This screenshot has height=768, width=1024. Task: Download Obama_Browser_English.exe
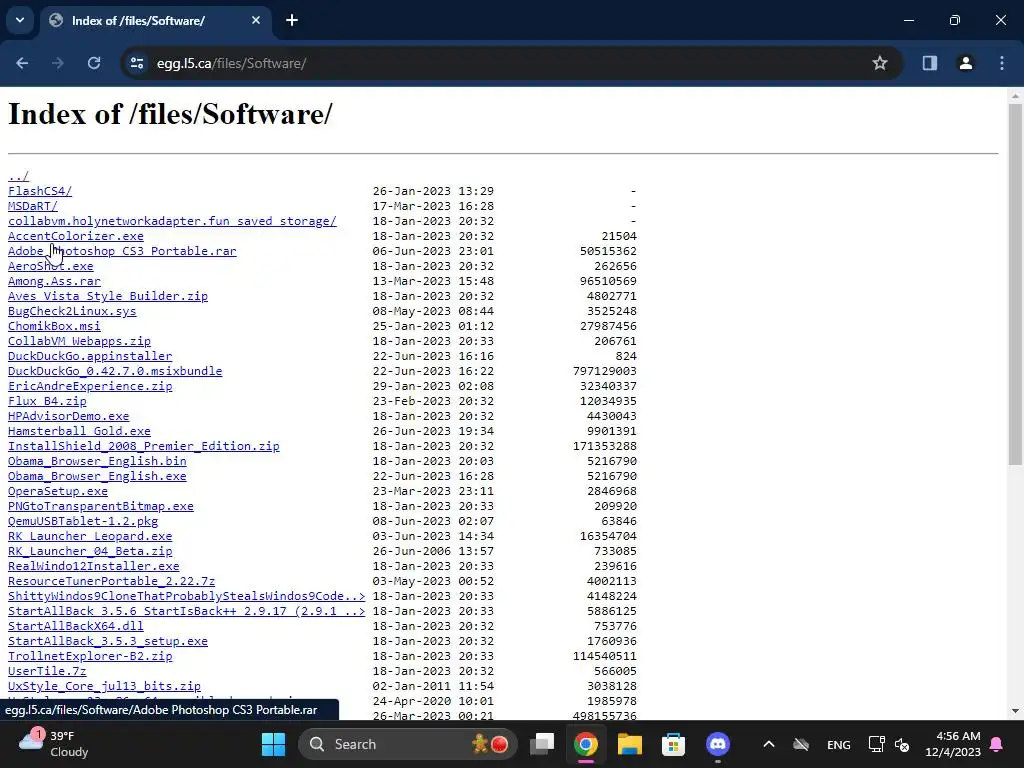coord(97,477)
